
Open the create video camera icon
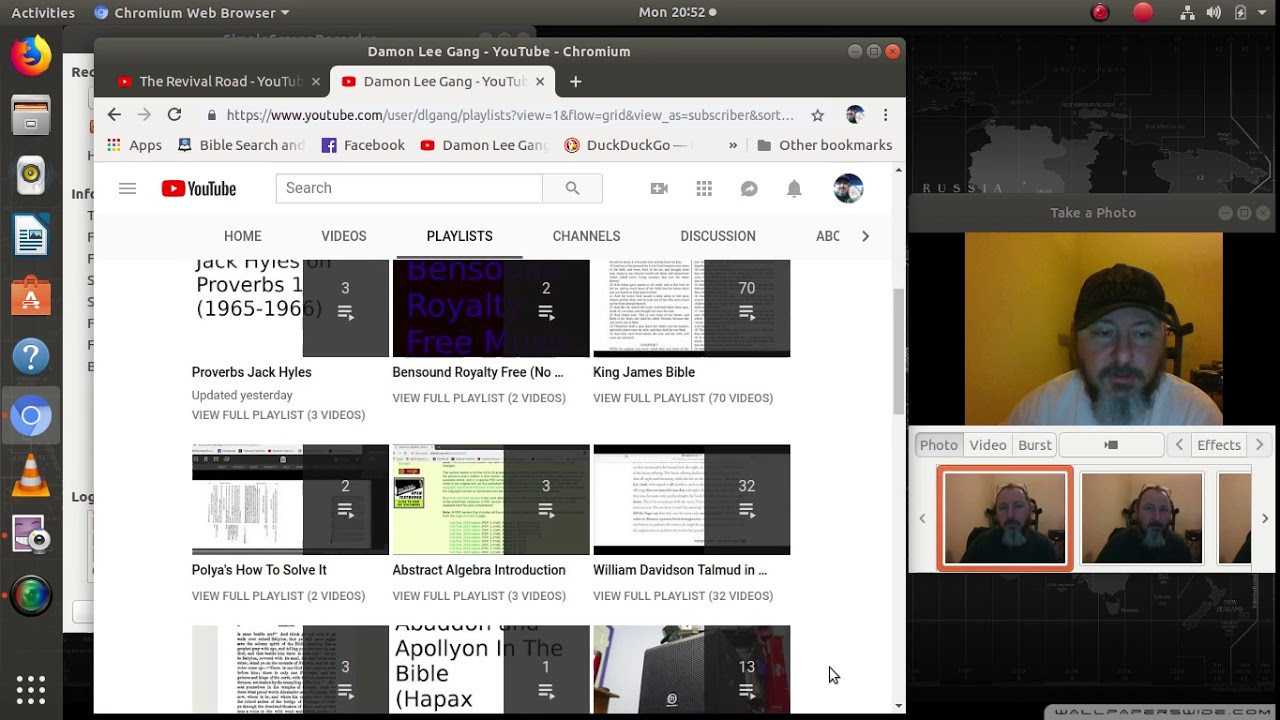[659, 188]
